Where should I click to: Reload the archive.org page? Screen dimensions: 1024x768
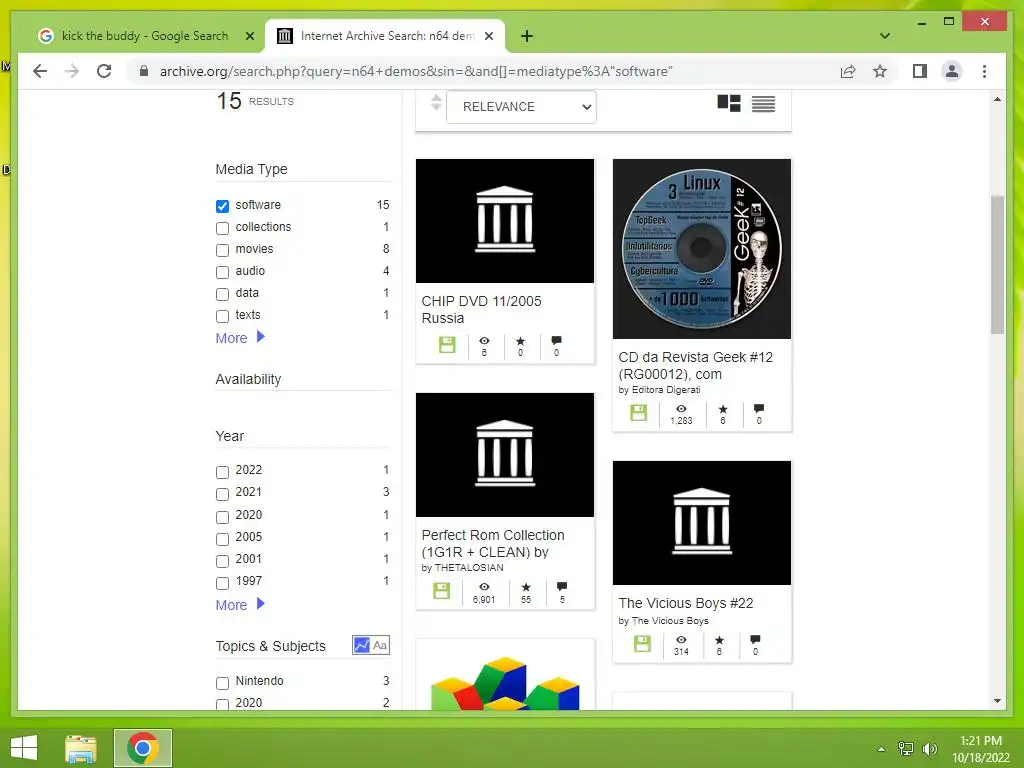click(x=104, y=71)
